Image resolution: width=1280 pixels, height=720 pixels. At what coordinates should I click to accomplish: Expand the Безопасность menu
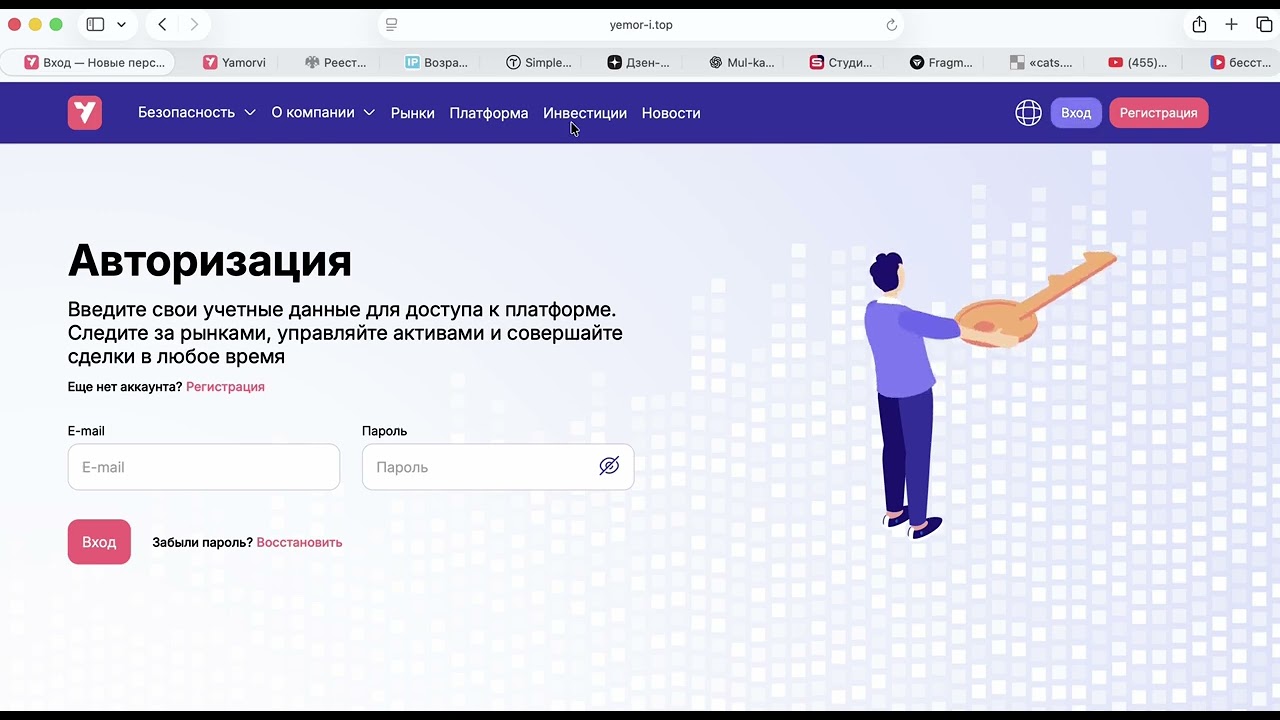197,113
